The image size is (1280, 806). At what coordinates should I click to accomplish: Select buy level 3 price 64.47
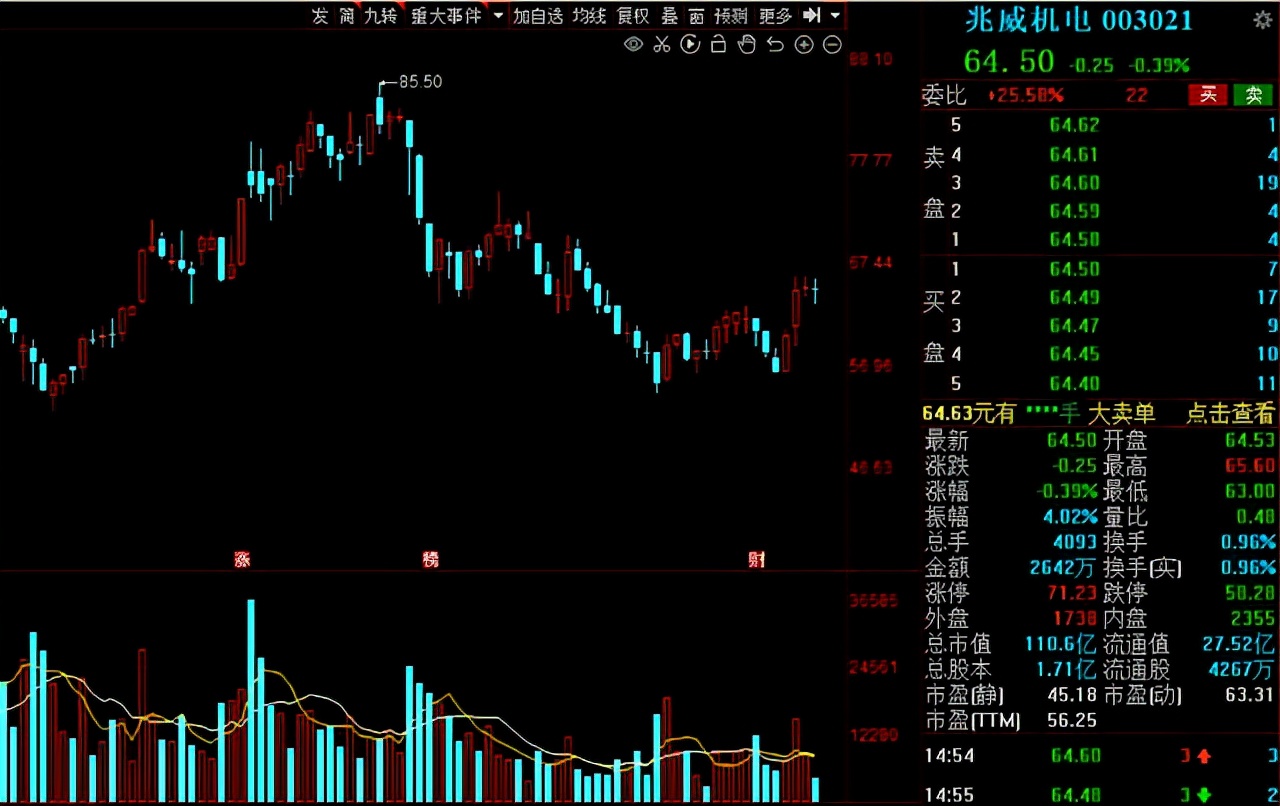1074,325
